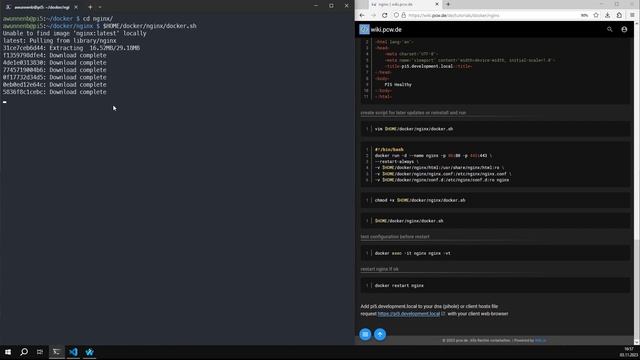Viewport: 640px width, 360px height.
Task: Click the 'test configuration before restart' heading
Action: coord(395,237)
